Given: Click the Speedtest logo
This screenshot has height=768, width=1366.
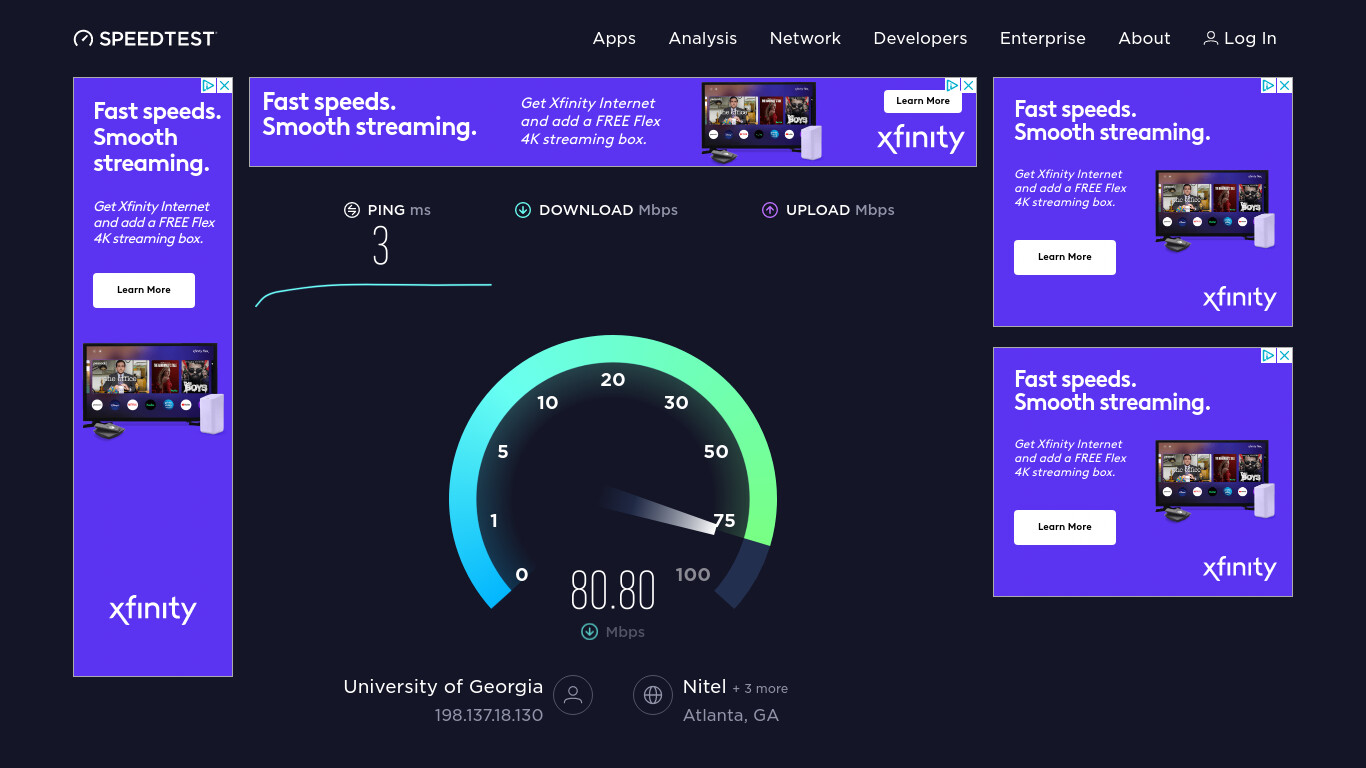Looking at the screenshot, I should (145, 38).
